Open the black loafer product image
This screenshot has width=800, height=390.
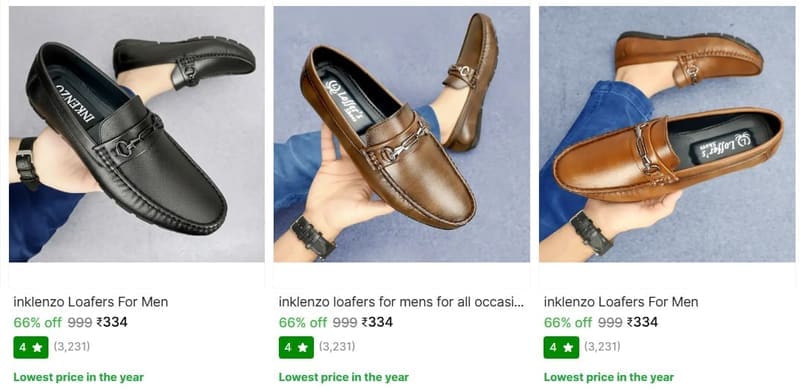pyautogui.click(x=137, y=134)
